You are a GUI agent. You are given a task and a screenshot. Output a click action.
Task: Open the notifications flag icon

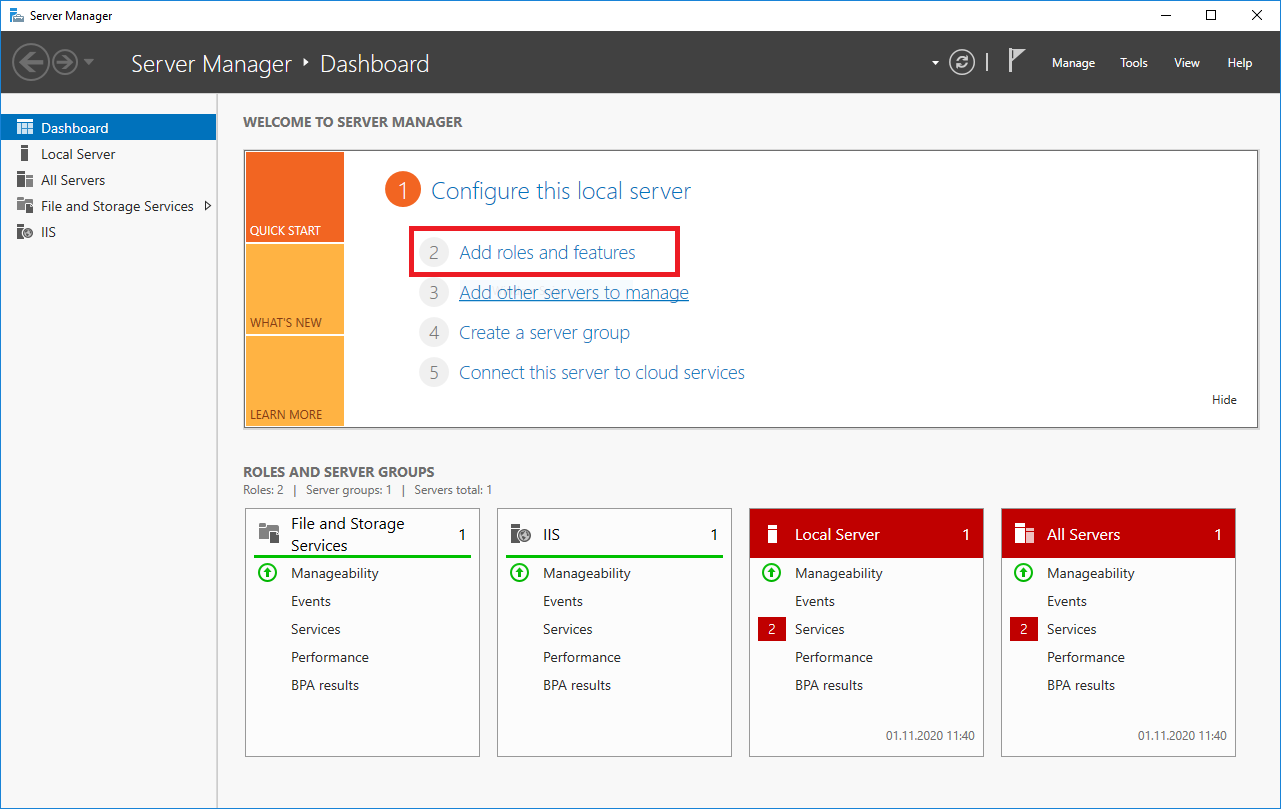click(1016, 61)
